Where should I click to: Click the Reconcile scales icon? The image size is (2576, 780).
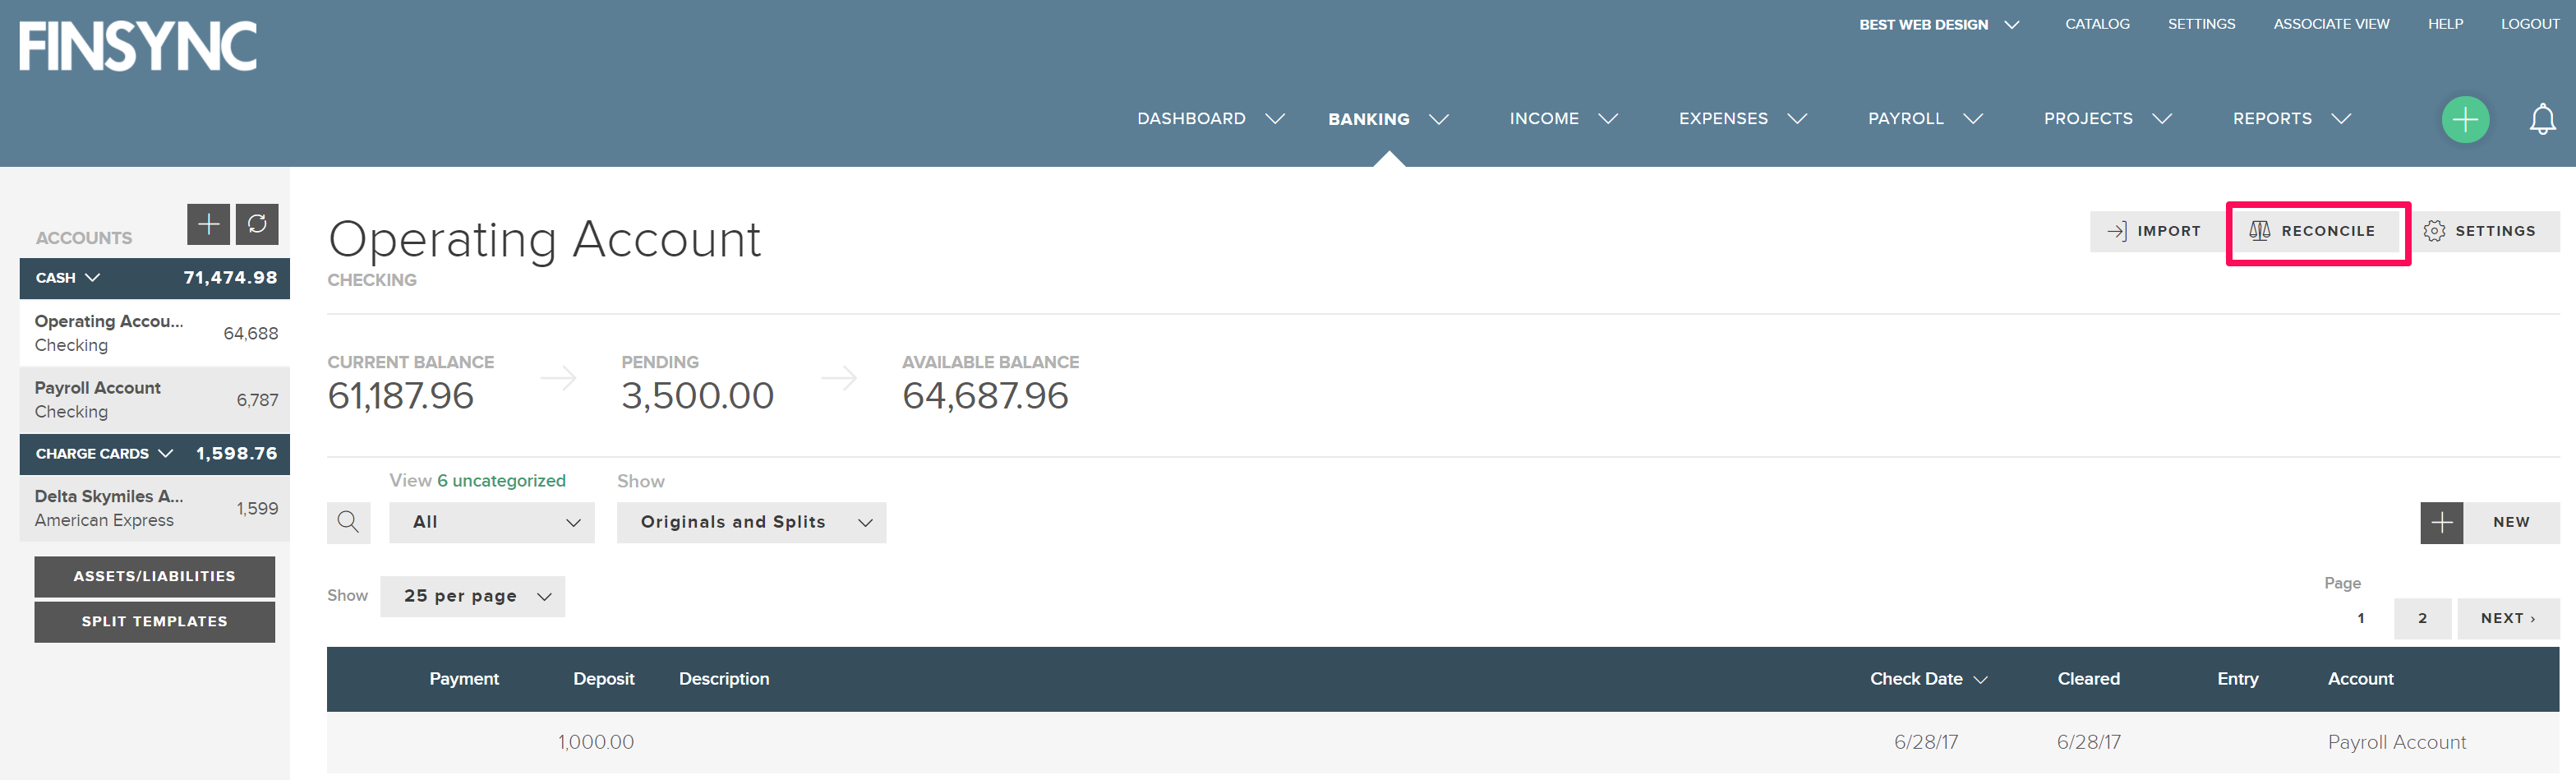pos(2259,231)
